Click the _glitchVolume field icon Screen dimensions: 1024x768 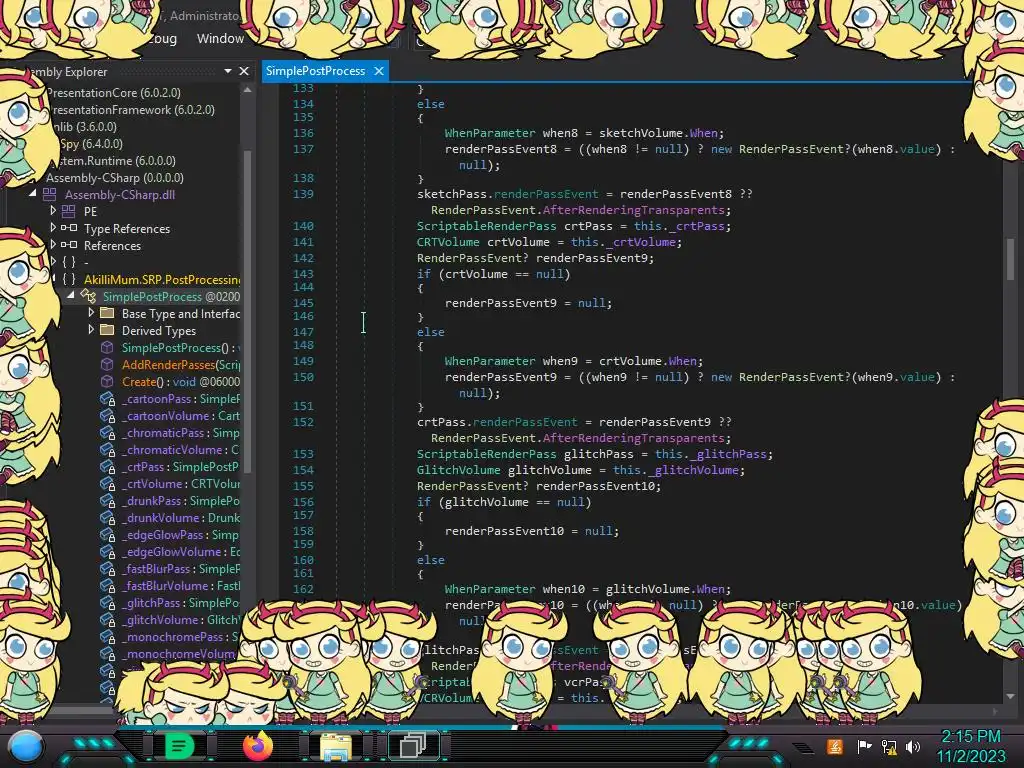107,620
